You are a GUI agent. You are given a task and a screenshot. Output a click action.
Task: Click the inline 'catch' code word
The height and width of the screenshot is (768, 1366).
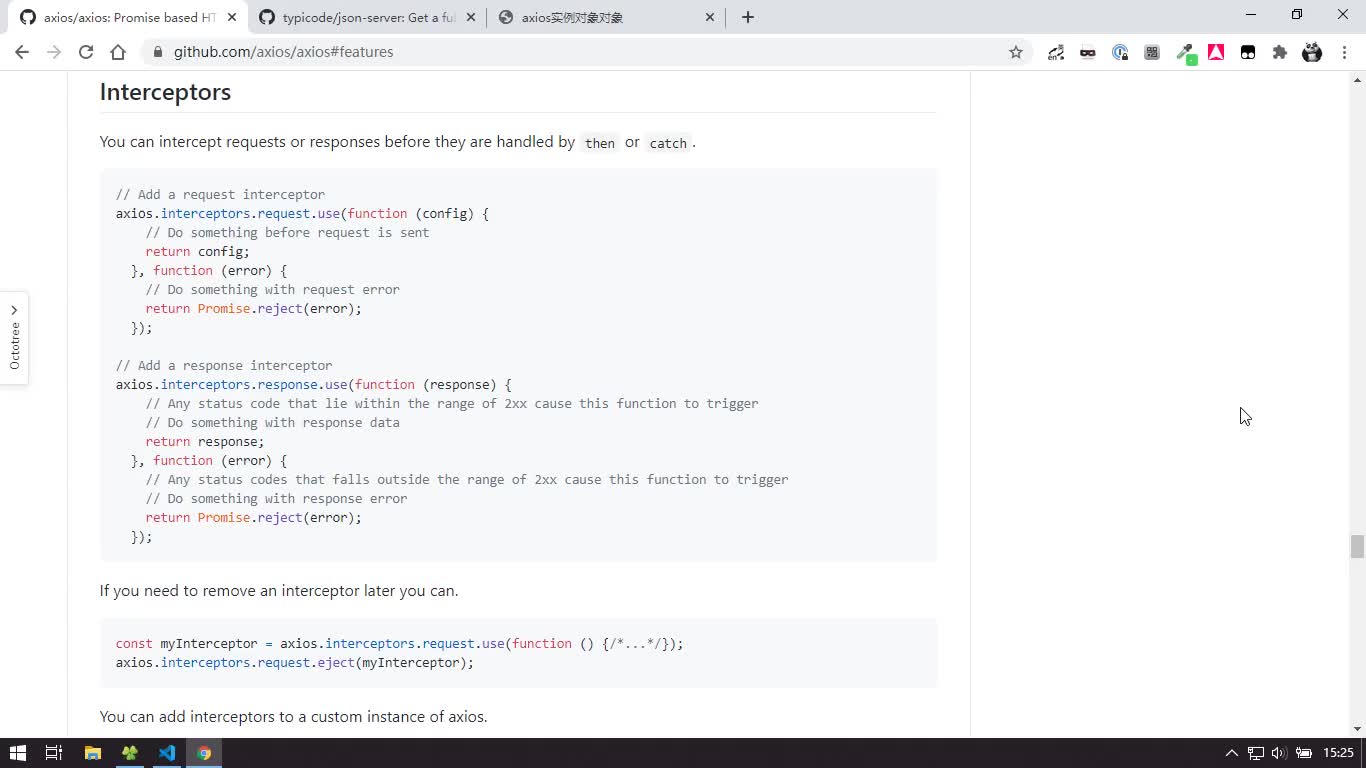[668, 143]
